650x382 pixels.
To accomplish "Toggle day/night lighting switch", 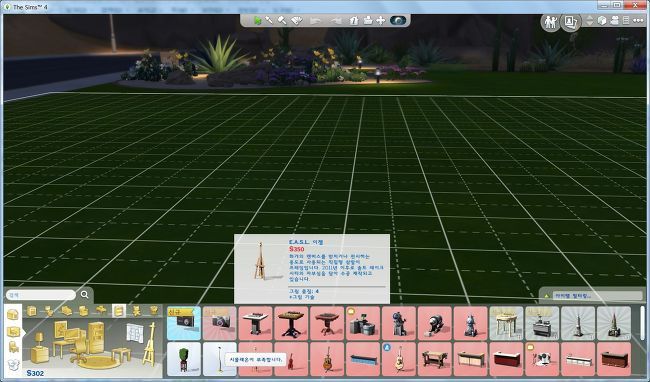I will click(x=398, y=20).
